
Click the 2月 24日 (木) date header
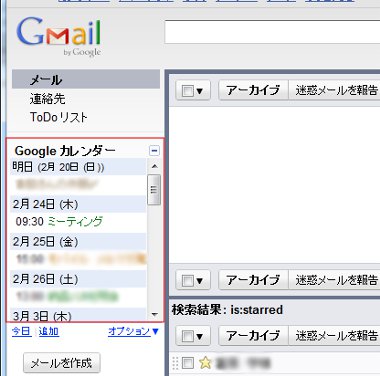78,204
